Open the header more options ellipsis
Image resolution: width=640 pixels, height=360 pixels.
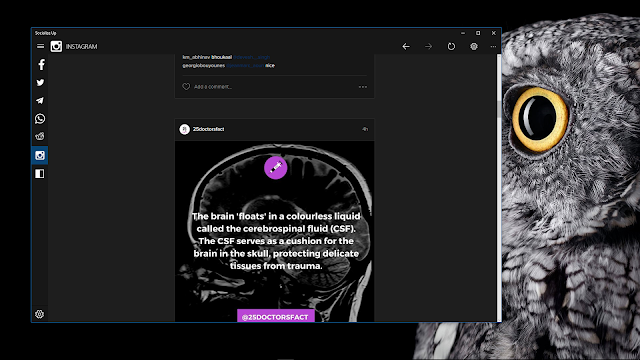[493, 47]
